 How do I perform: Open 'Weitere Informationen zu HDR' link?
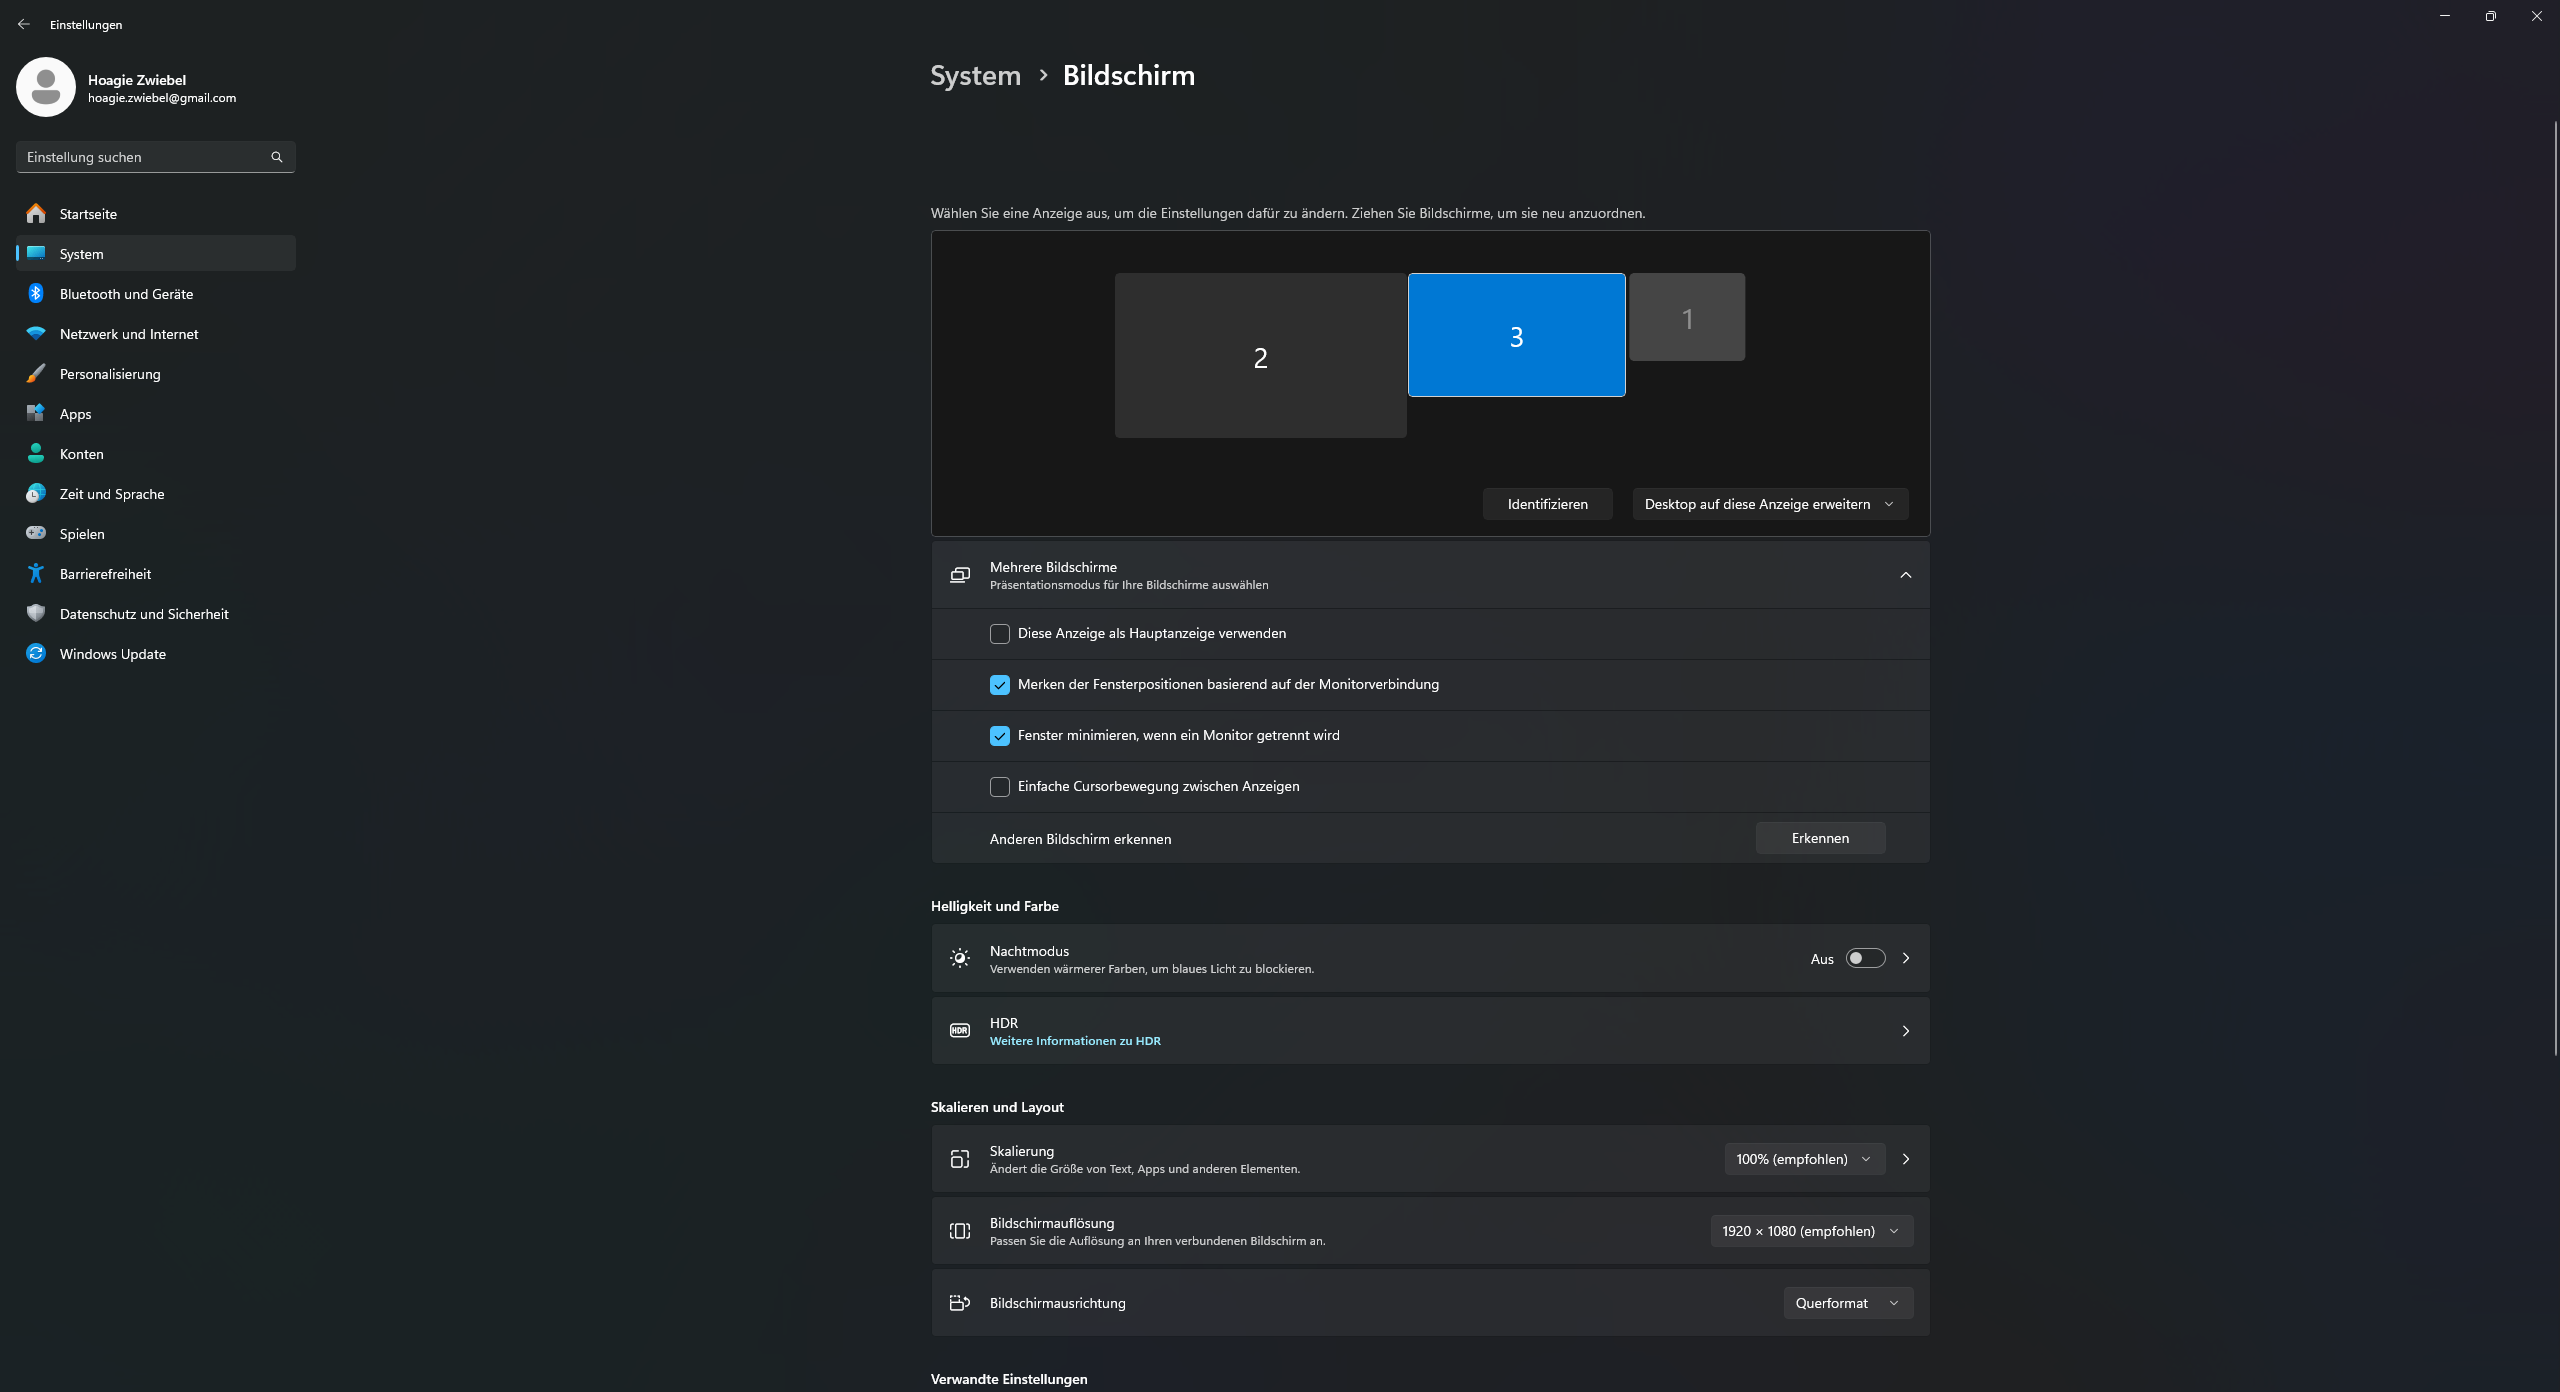[1075, 1041]
